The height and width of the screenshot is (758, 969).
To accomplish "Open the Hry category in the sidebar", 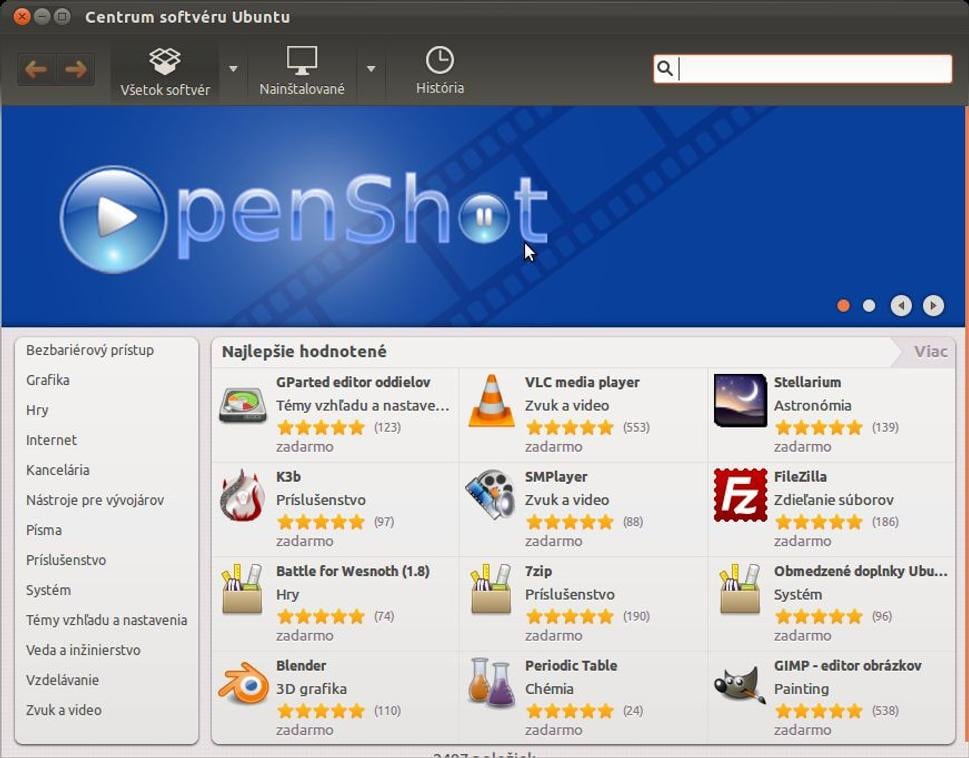I will pos(37,410).
